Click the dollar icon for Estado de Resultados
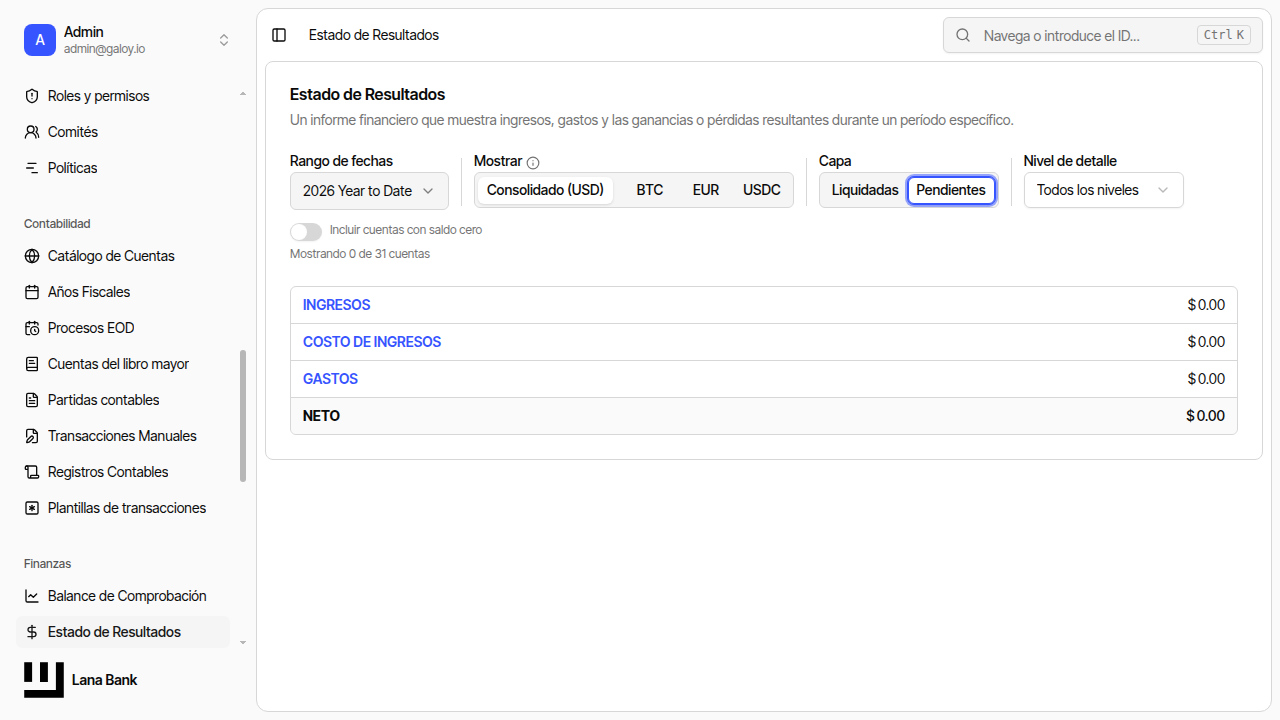1280x720 pixels. click(32, 632)
